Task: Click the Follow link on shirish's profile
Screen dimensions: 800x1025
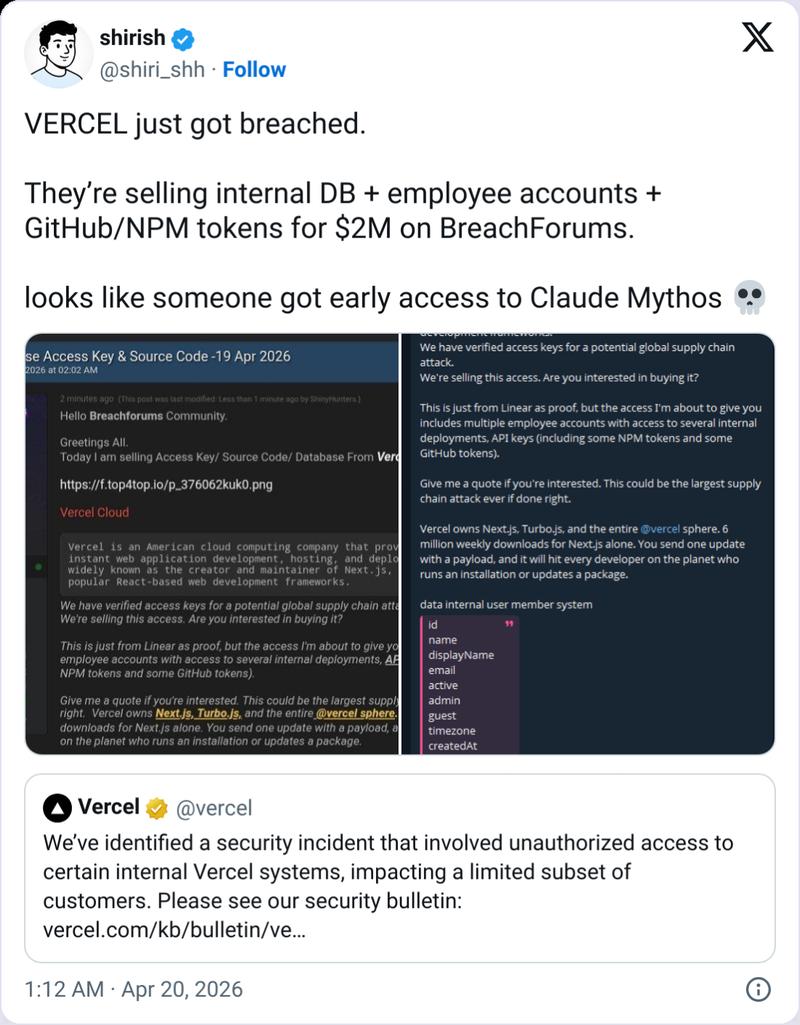Action: 254,70
